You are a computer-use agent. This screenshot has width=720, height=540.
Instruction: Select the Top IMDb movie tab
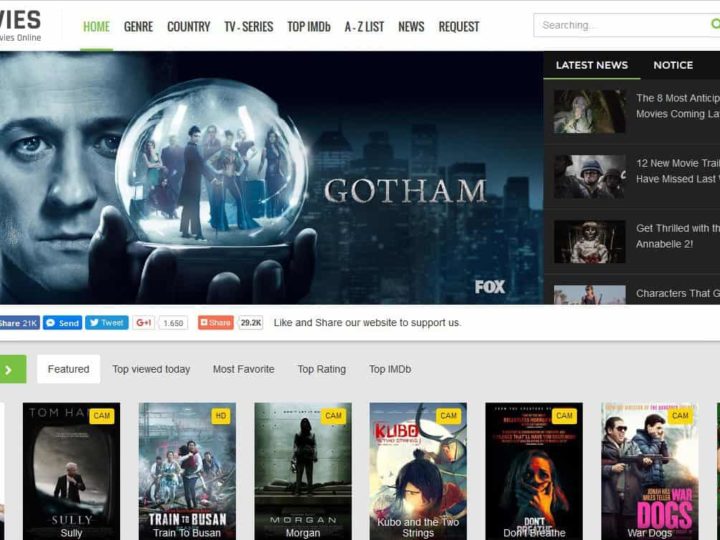point(390,369)
